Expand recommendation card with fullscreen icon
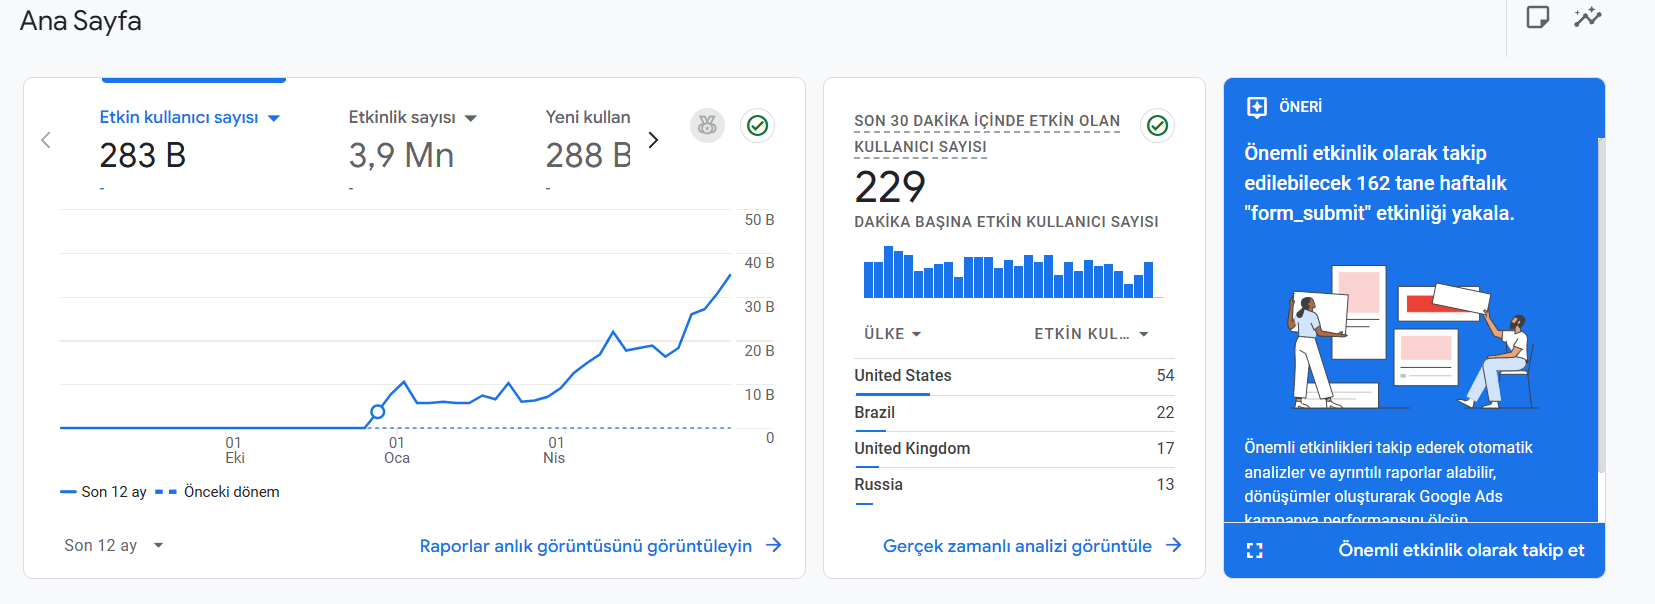Image resolution: width=1655 pixels, height=604 pixels. point(1255,550)
